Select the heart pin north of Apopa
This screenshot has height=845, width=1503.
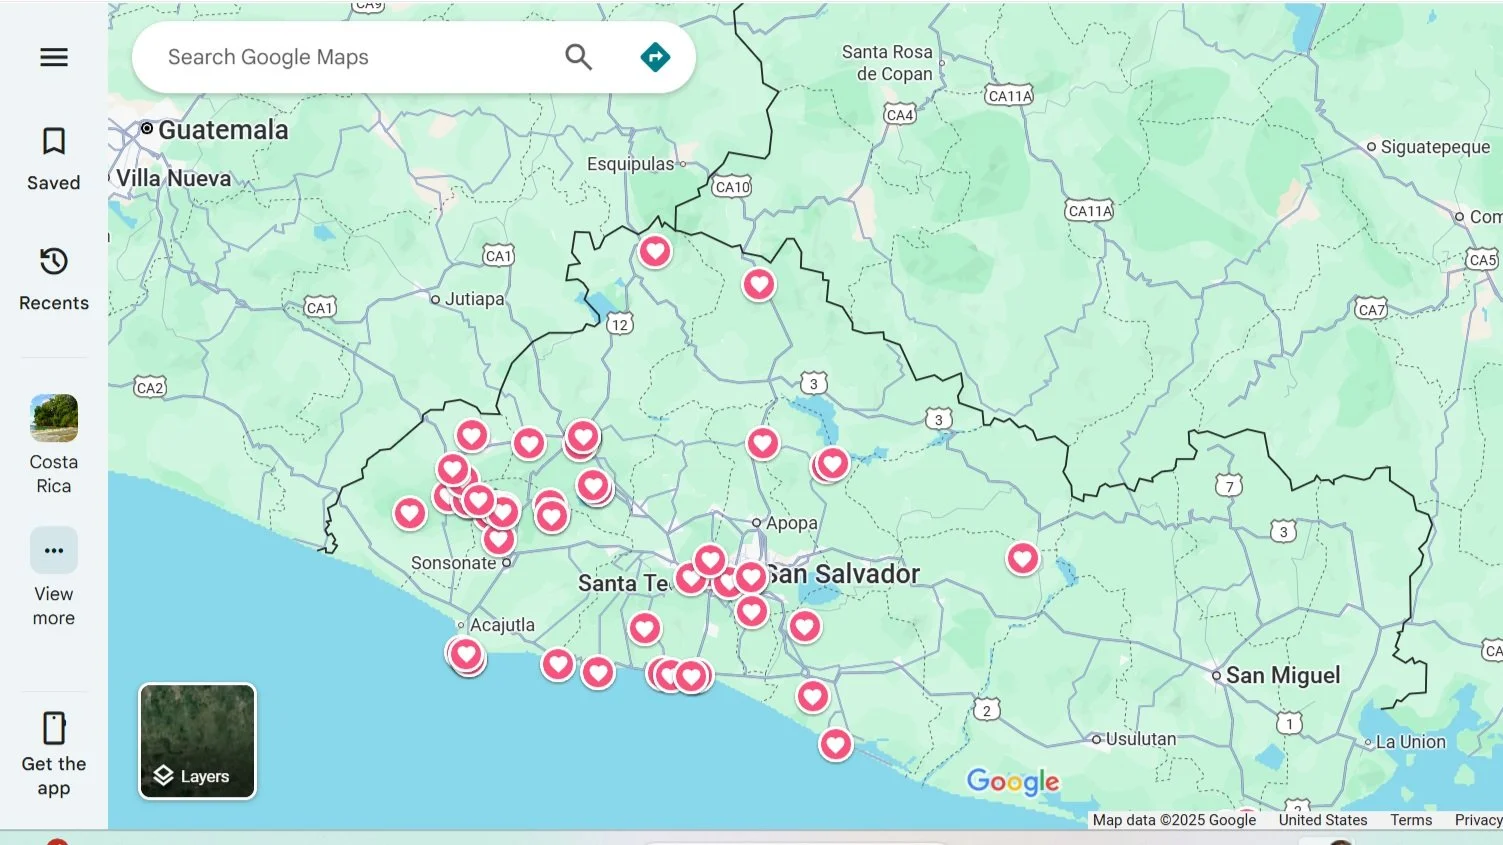click(763, 443)
